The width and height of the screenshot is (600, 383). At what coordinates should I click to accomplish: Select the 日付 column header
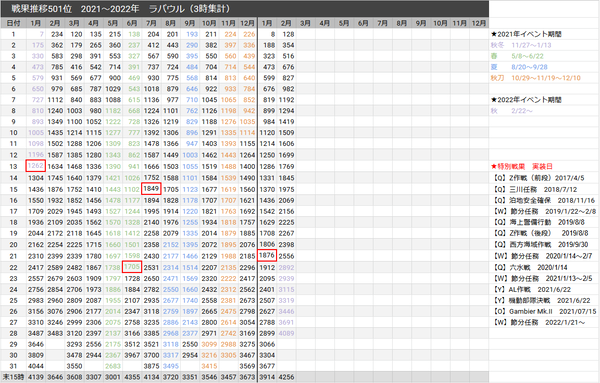13,23
